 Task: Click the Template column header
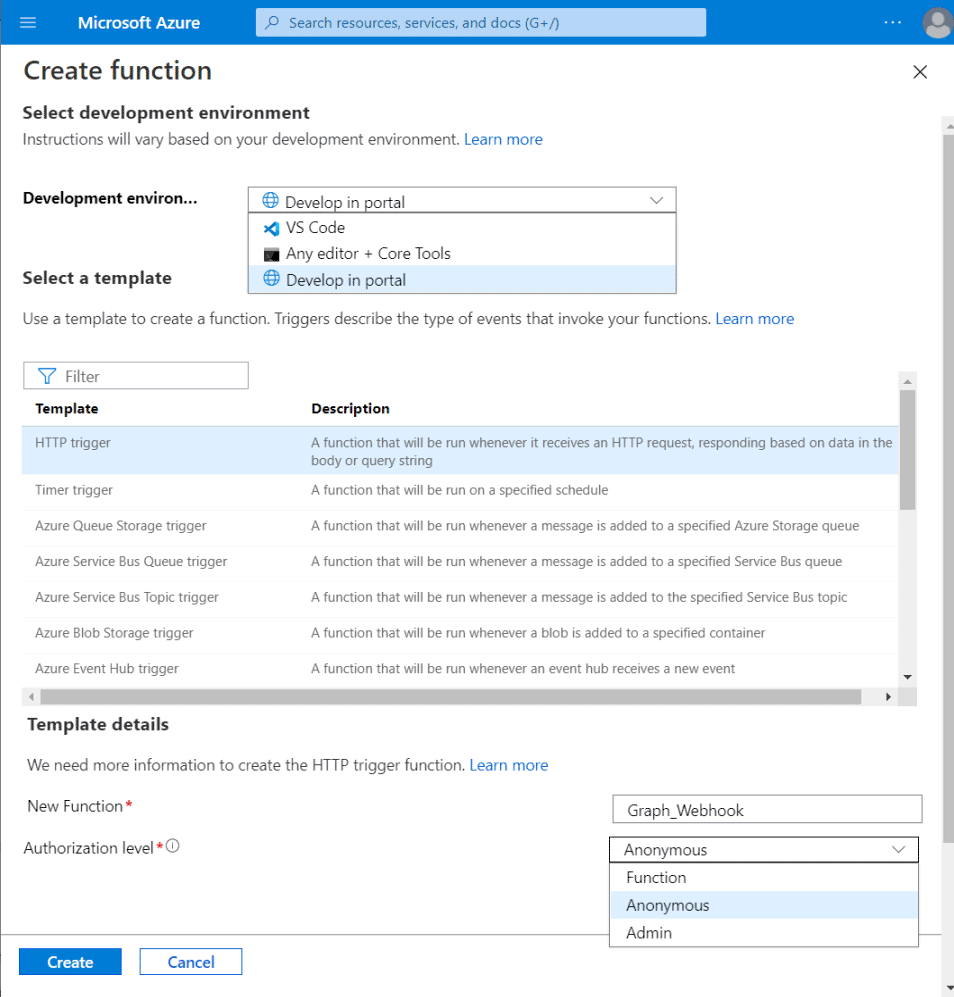[67, 408]
